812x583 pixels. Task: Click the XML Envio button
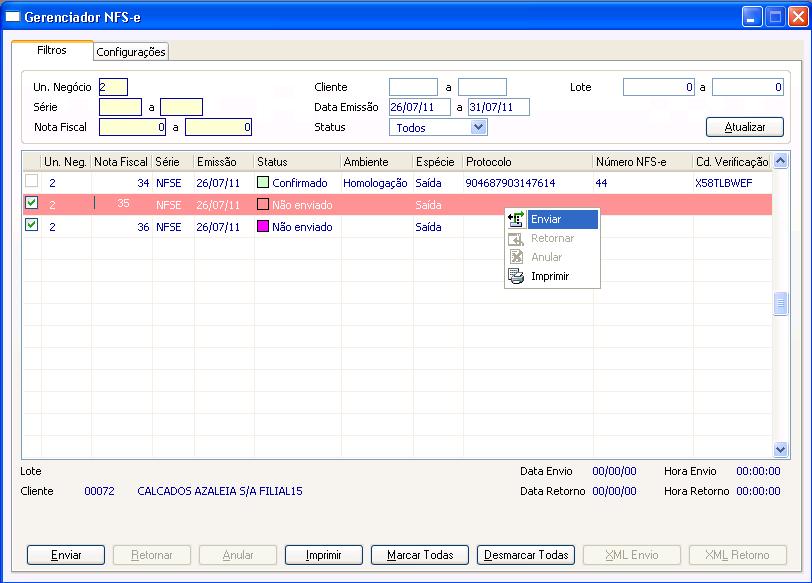pos(632,555)
